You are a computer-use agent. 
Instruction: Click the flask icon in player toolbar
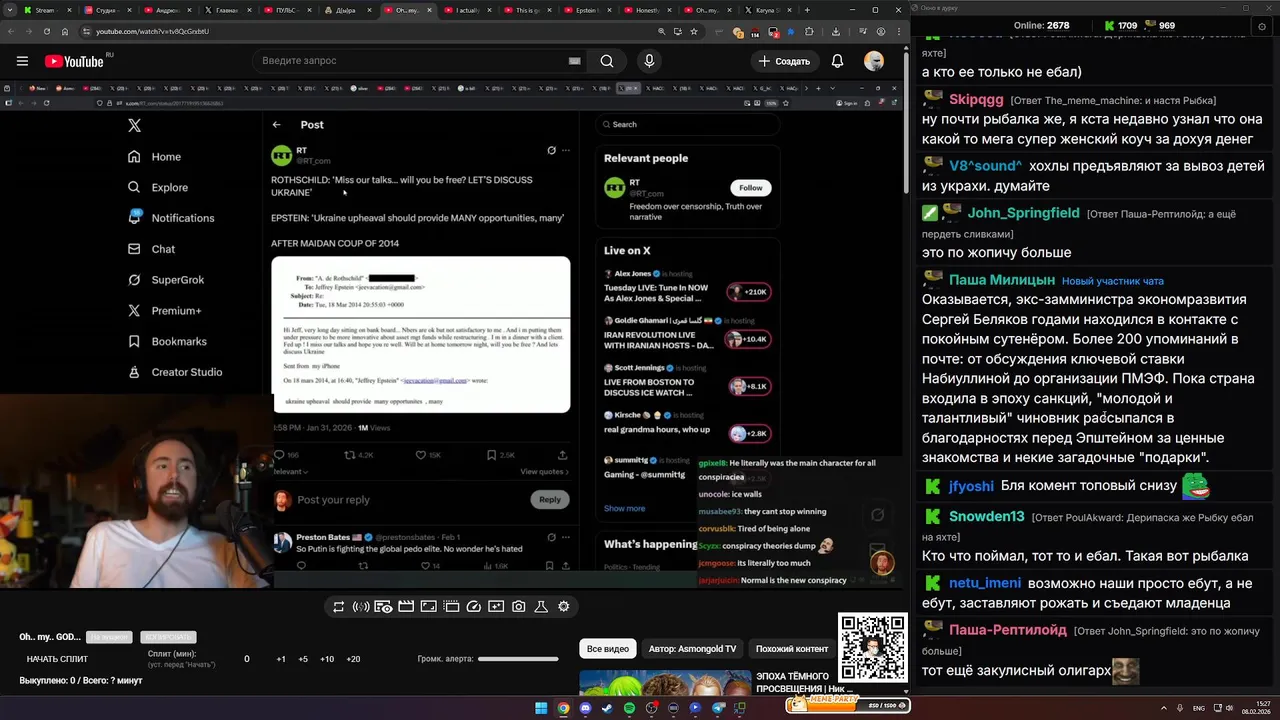541,606
